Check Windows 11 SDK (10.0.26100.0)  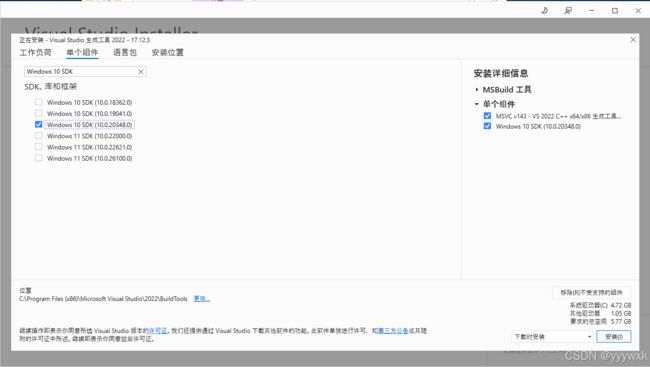click(39, 158)
